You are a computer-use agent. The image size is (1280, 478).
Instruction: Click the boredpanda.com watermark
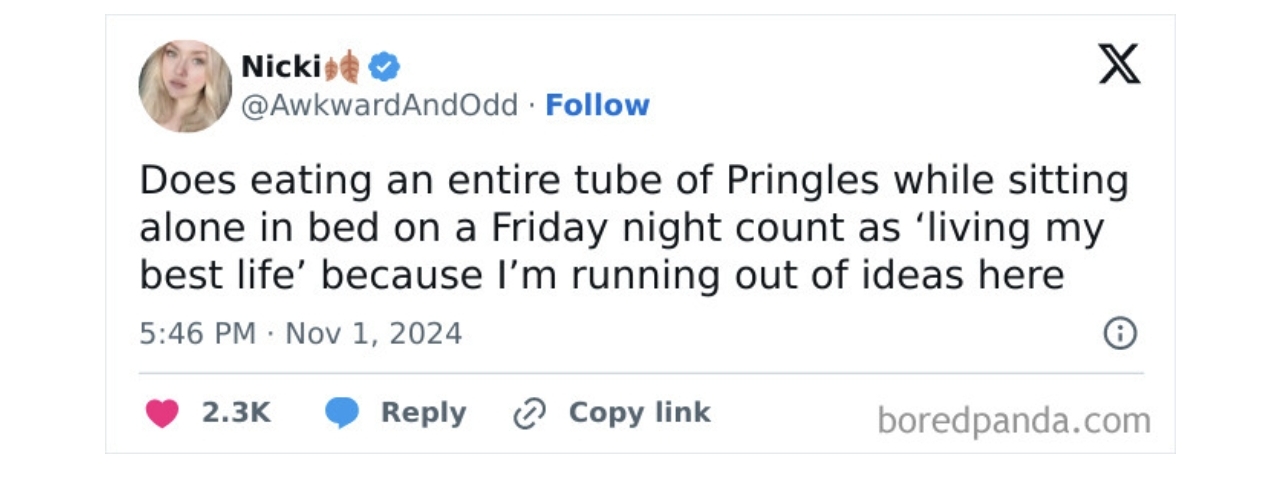tap(1014, 421)
